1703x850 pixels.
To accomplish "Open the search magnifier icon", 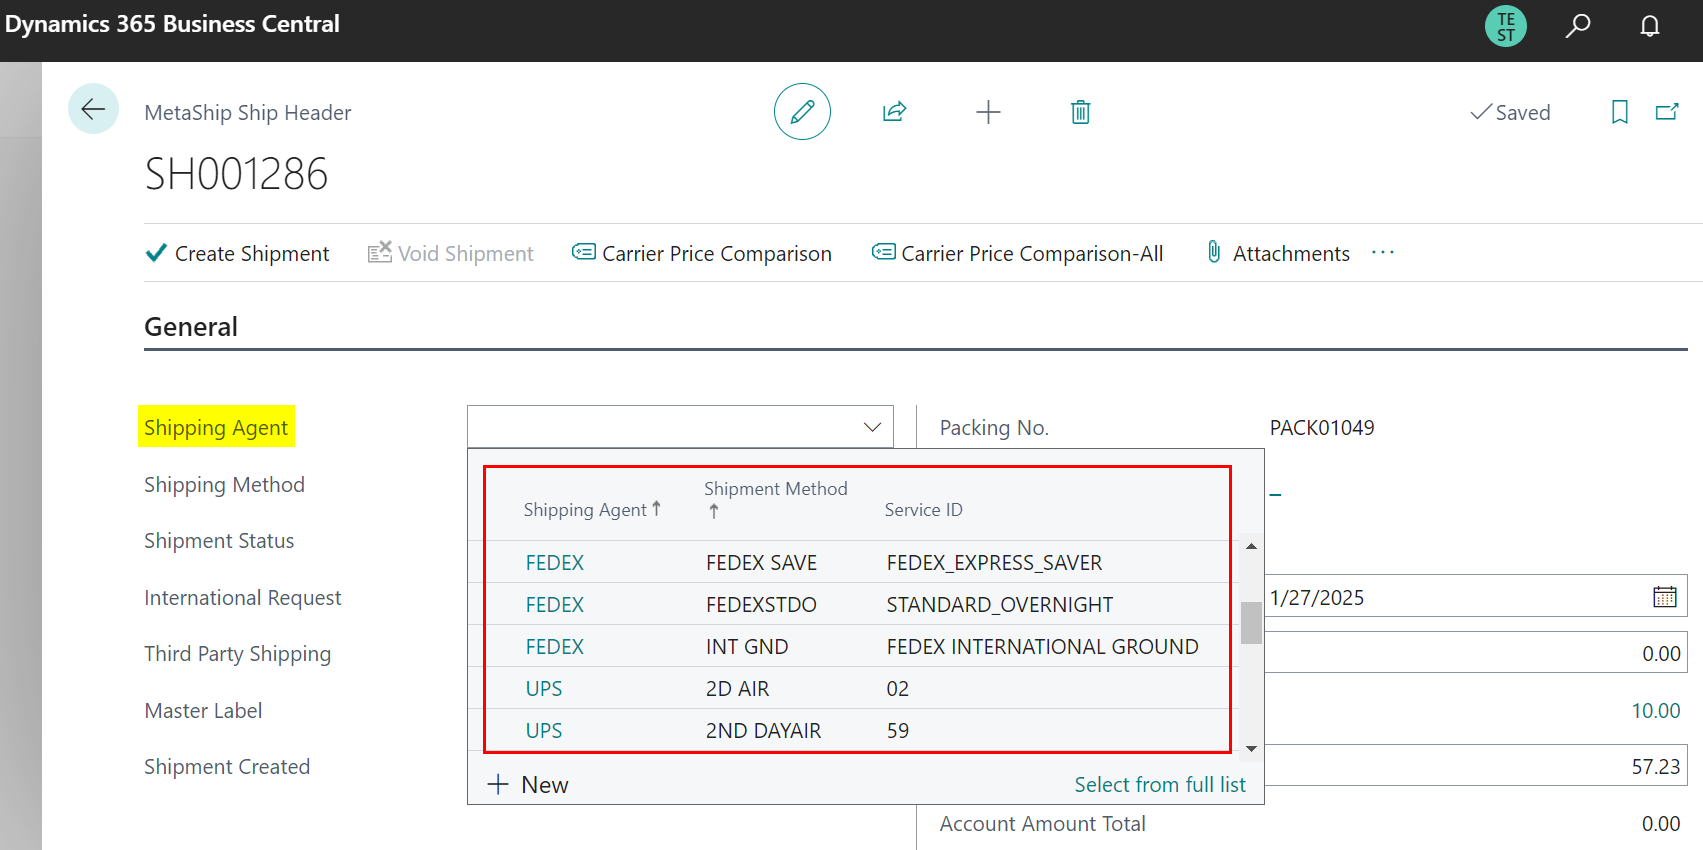I will click(x=1578, y=26).
